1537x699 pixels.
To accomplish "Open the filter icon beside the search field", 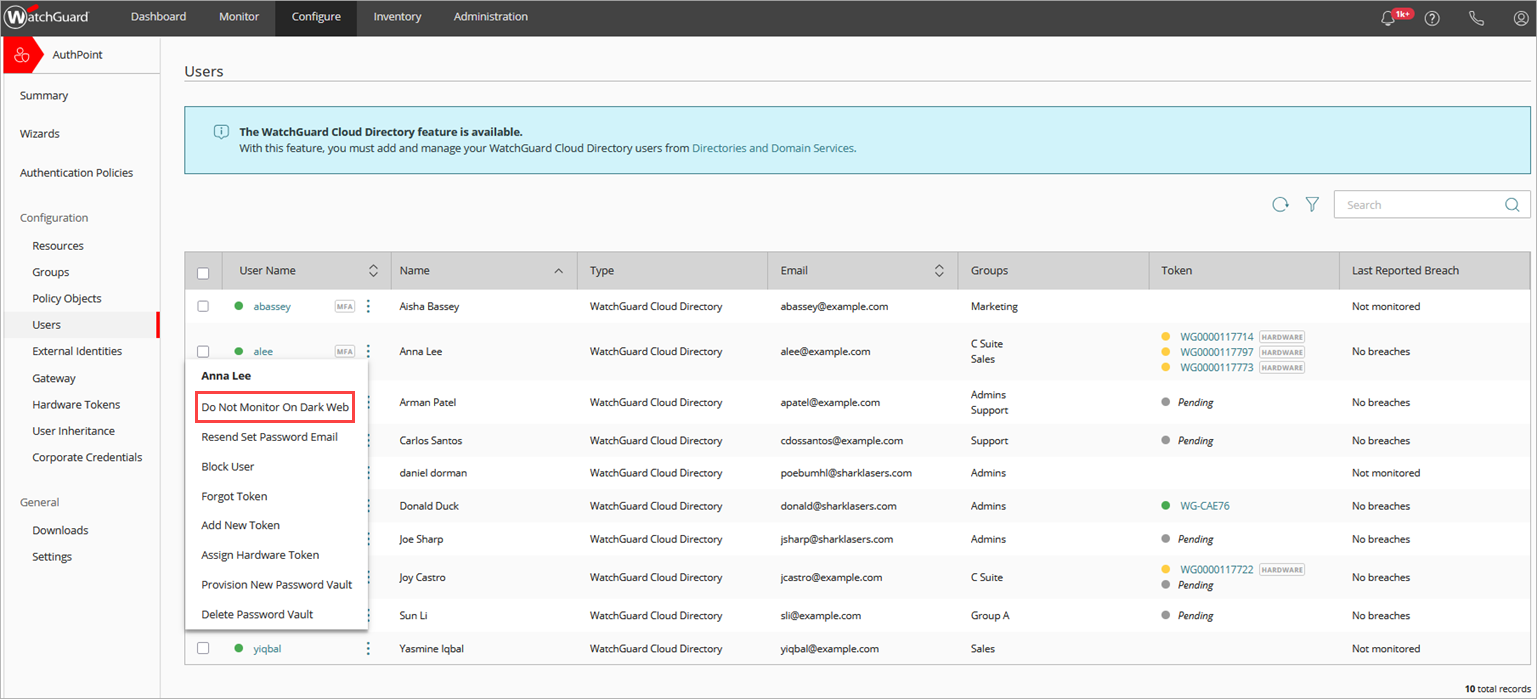I will 1312,204.
